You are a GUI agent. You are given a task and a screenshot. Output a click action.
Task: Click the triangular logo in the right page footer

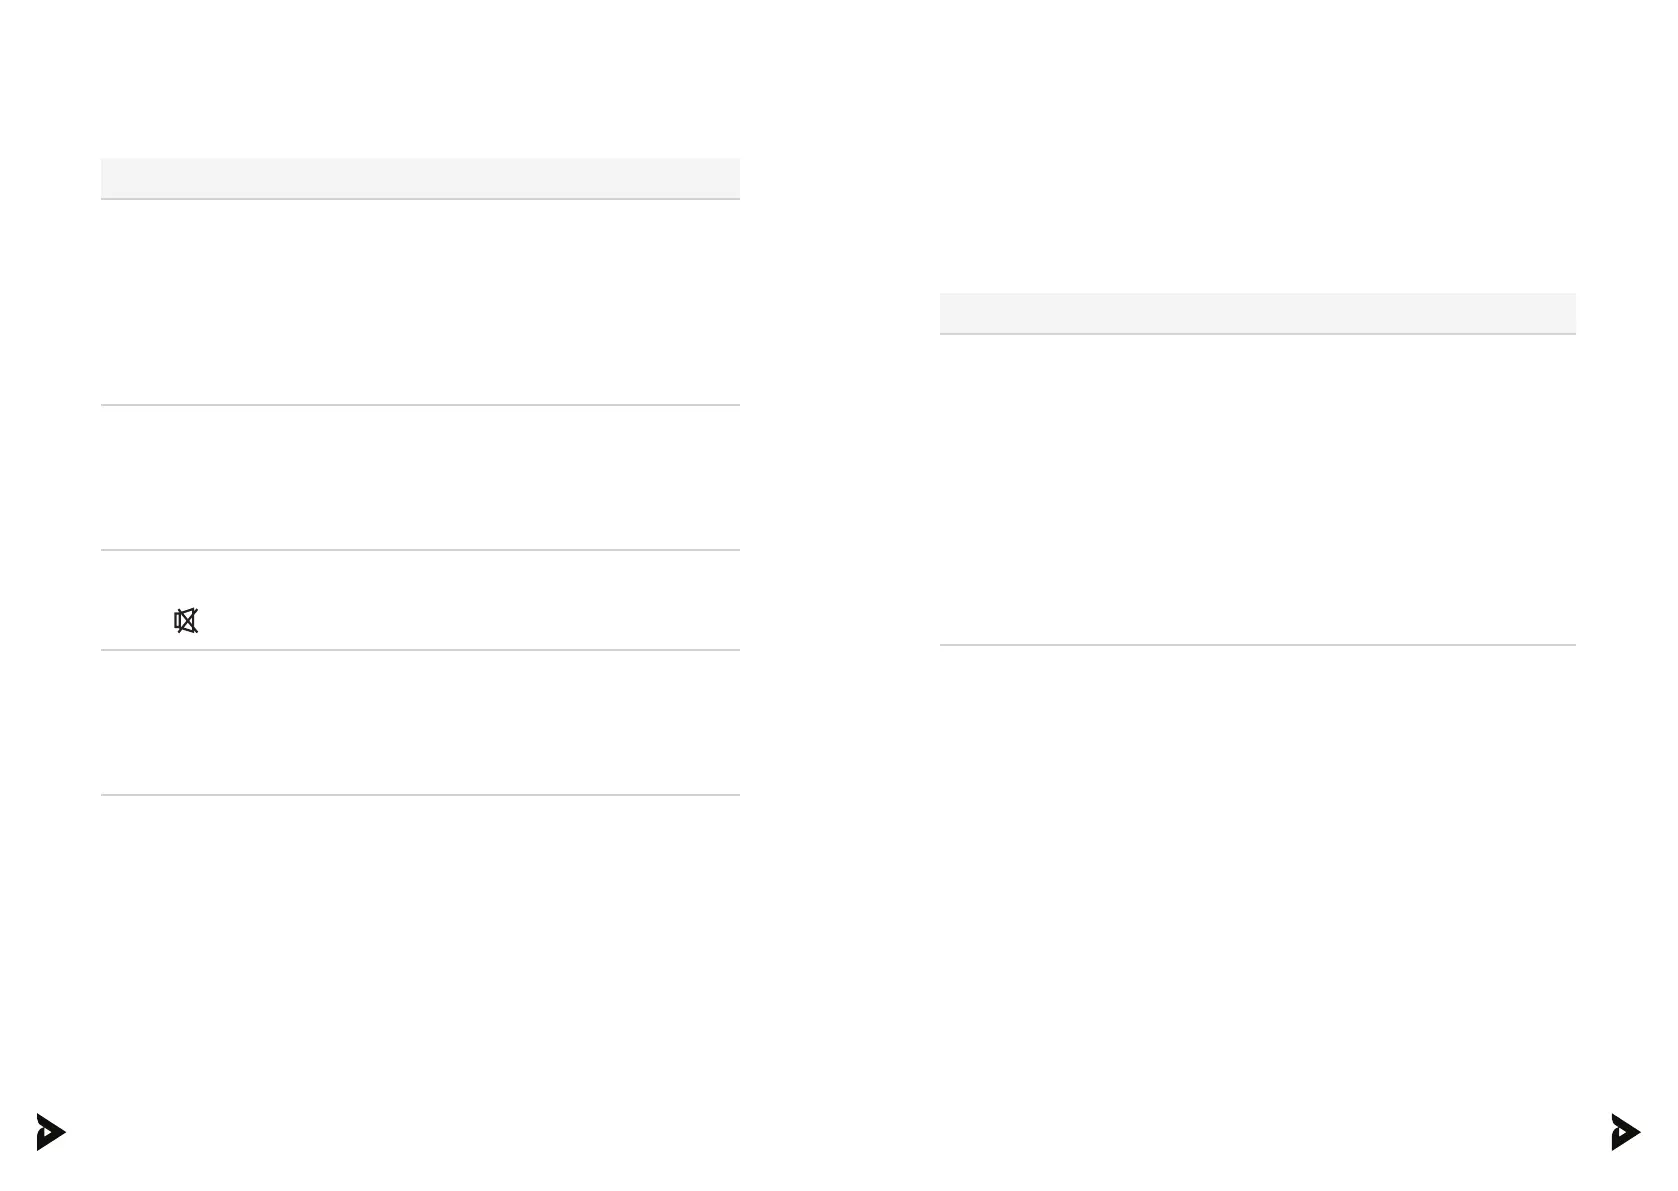pyautogui.click(x=1625, y=1132)
